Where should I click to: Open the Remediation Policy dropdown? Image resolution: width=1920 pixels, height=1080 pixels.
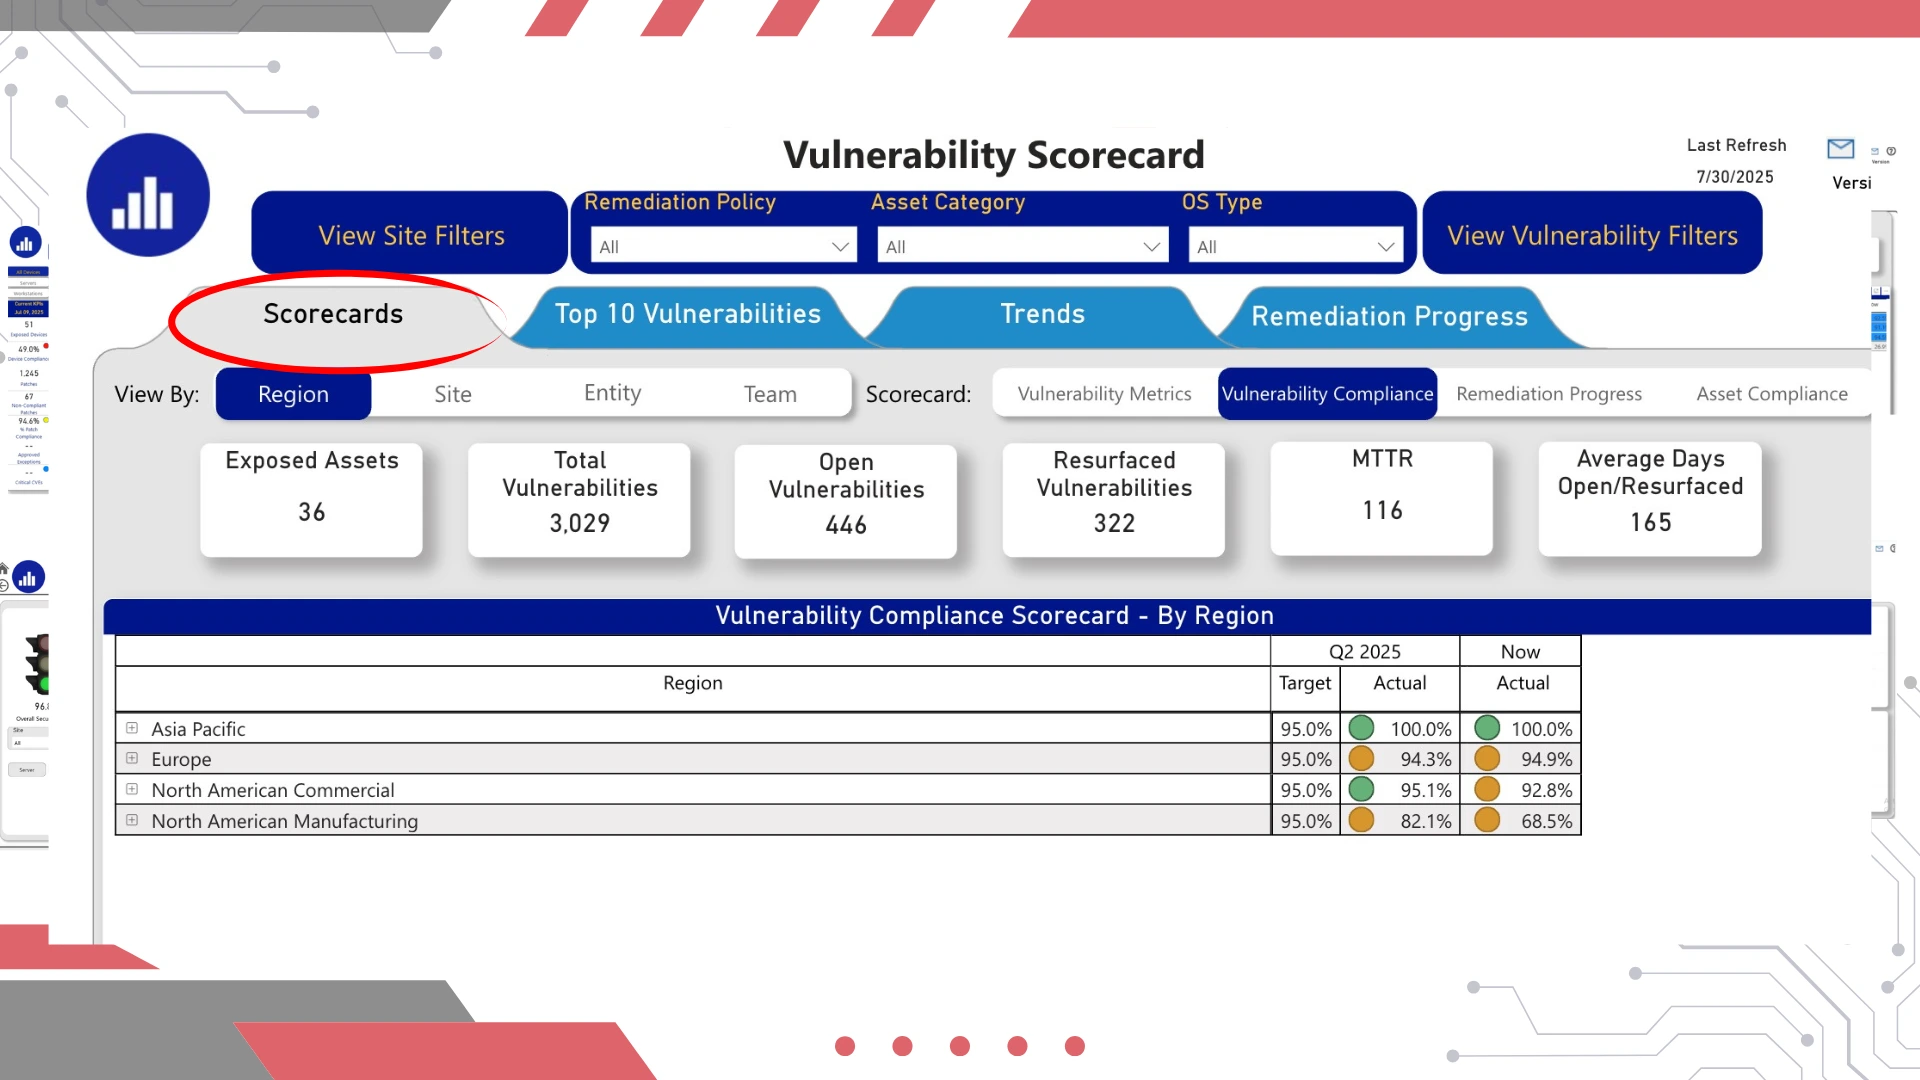723,246
